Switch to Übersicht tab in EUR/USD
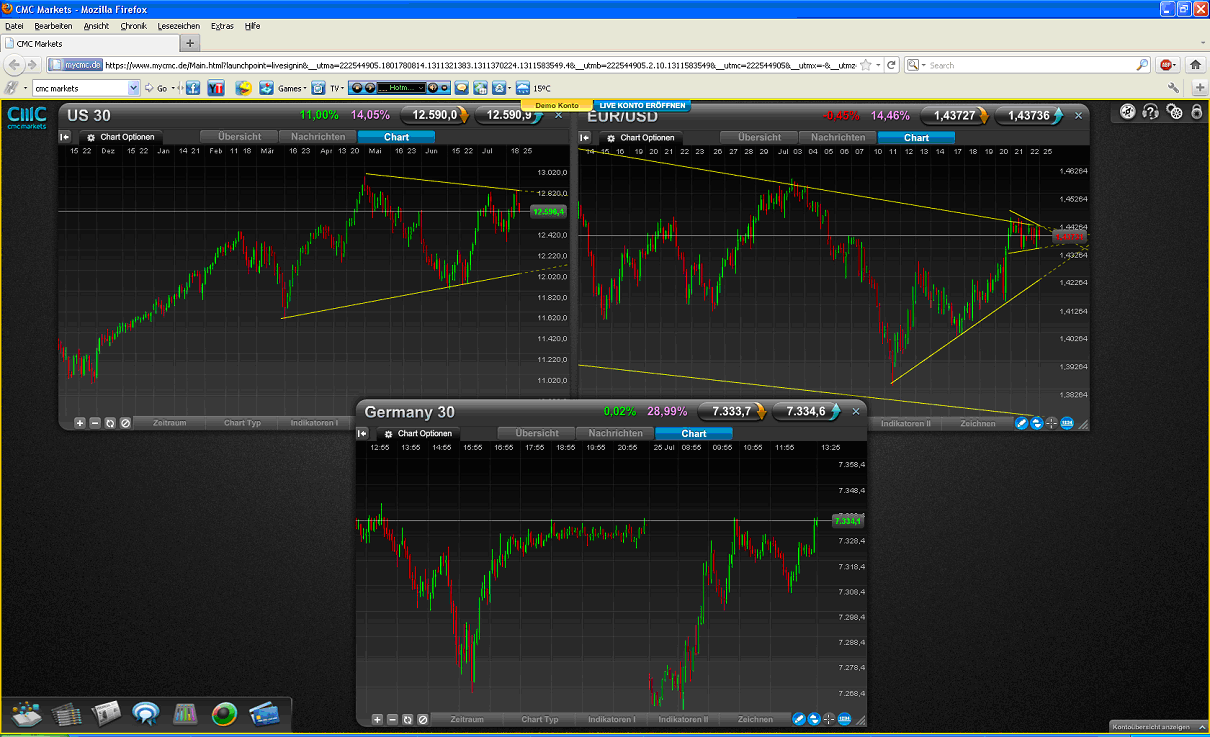Image resolution: width=1210 pixels, height=737 pixels. [759, 137]
